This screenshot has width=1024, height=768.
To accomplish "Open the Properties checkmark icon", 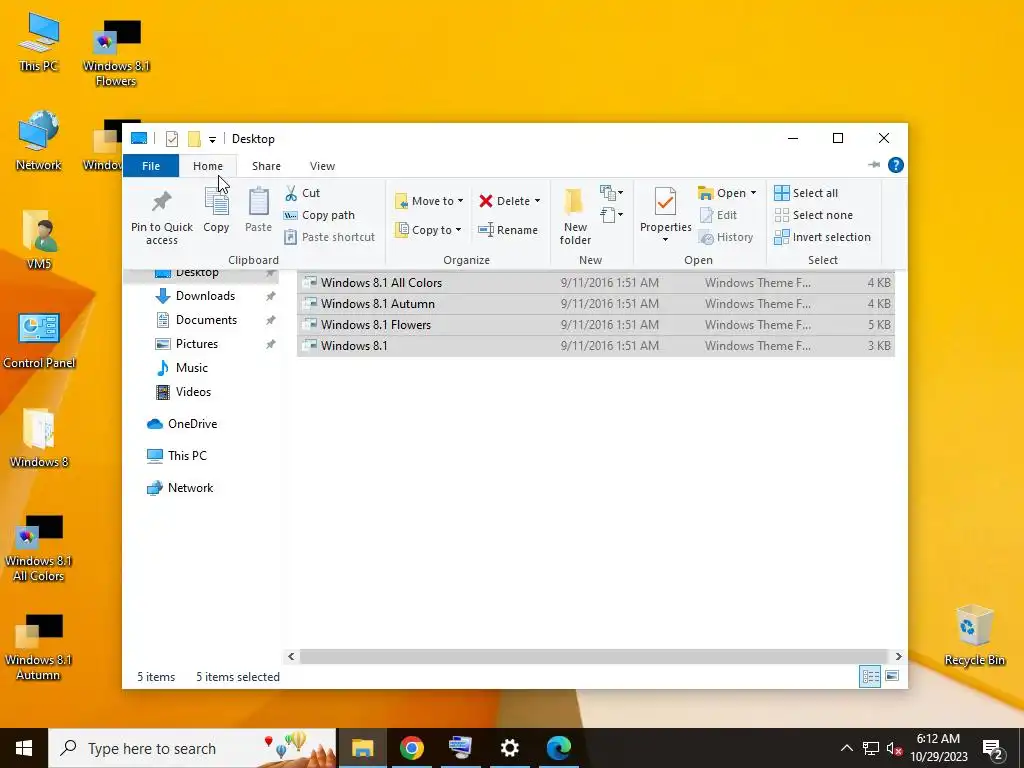I will 665,202.
